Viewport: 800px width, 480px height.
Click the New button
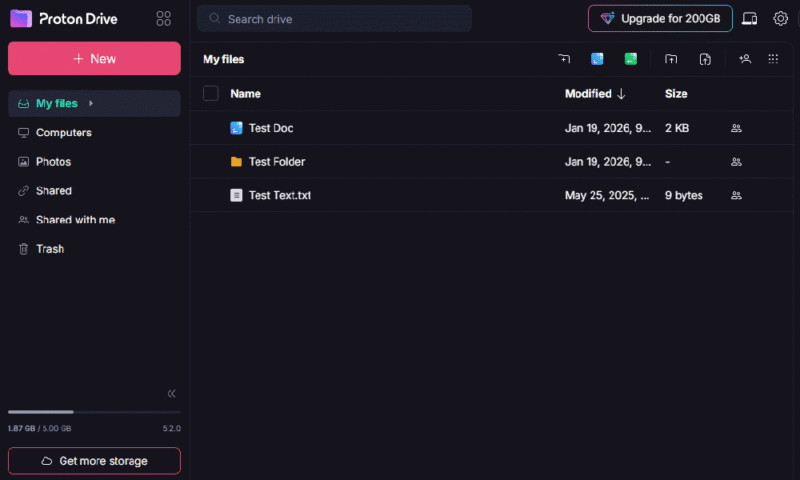tap(94, 59)
